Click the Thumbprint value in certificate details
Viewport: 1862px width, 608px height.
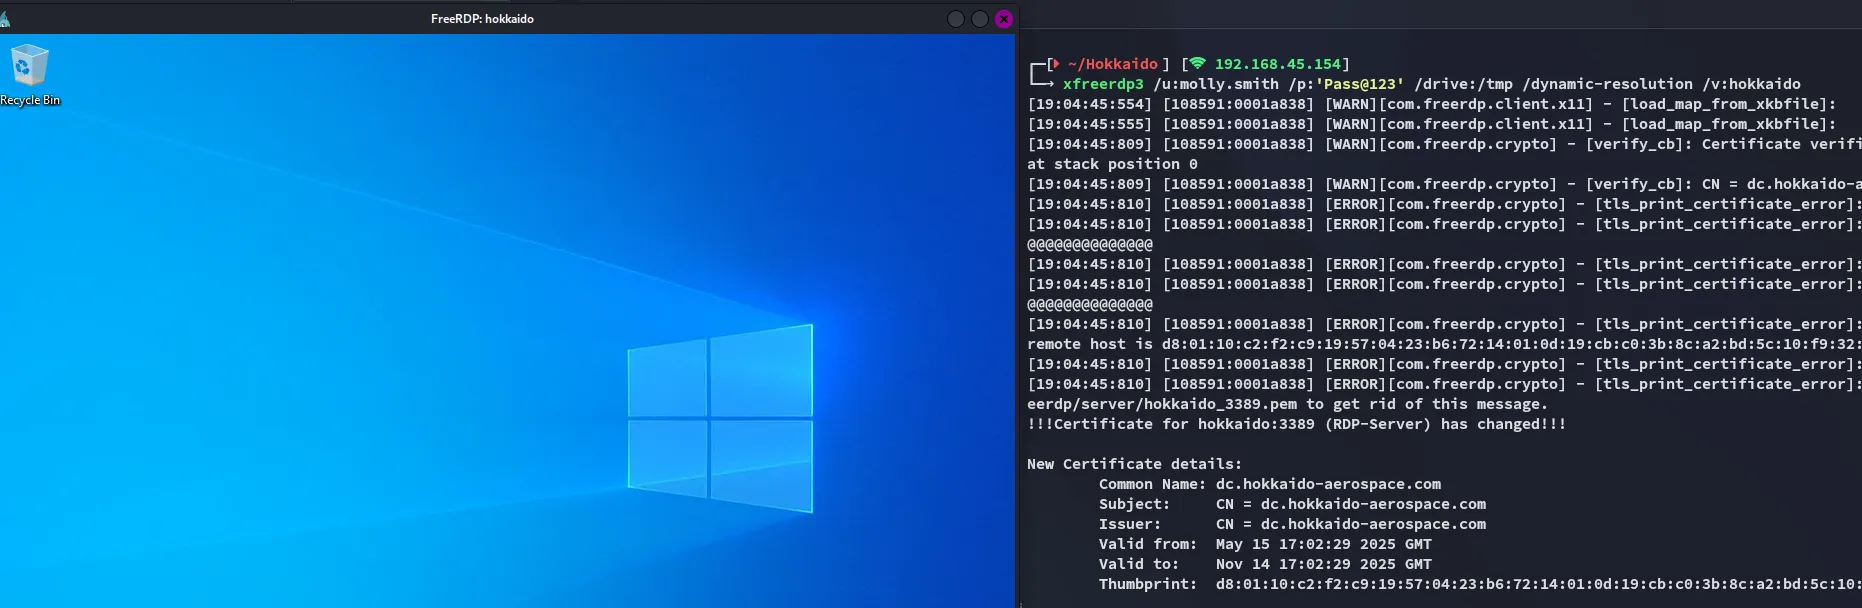pos(1538,584)
